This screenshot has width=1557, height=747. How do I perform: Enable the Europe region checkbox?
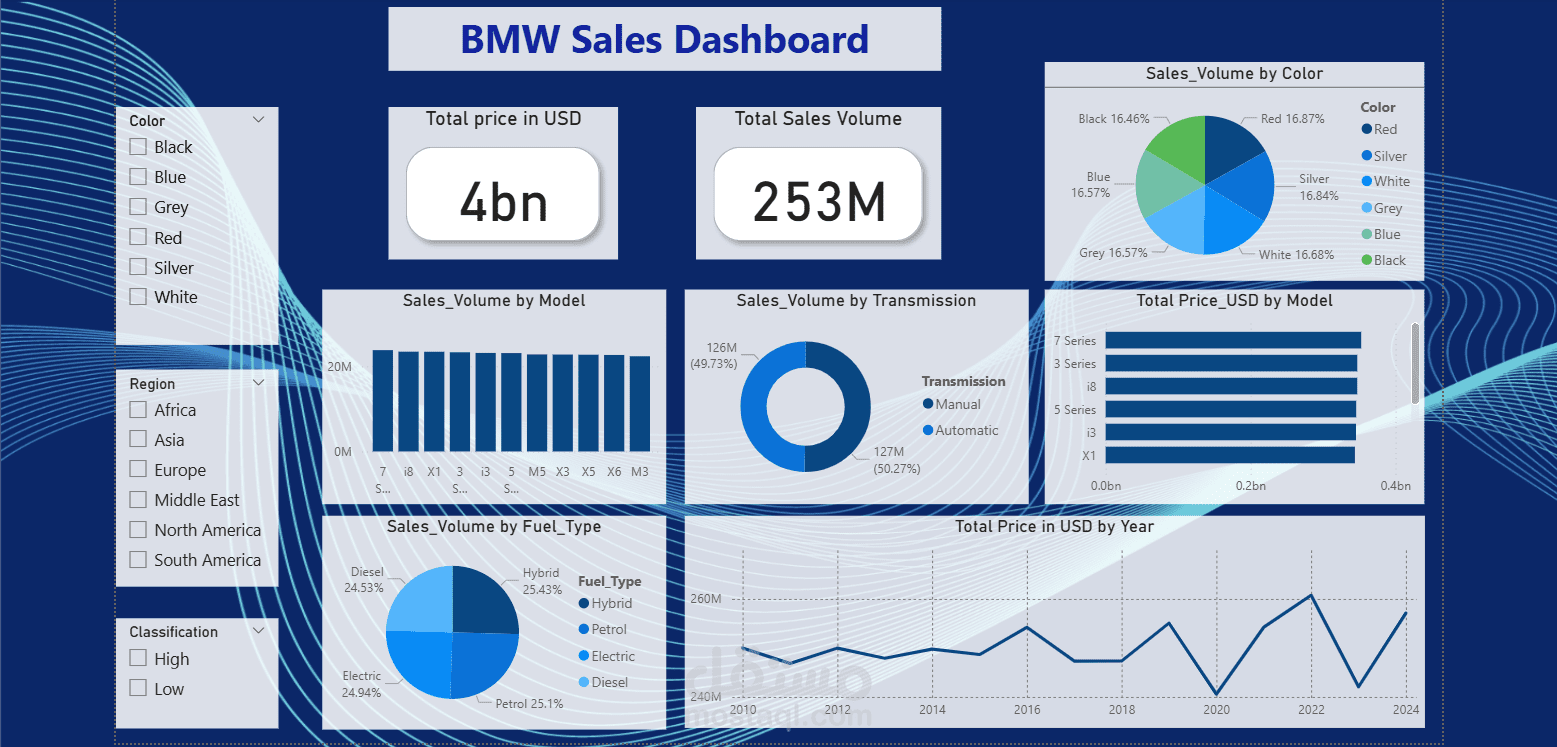pyautogui.click(x=138, y=470)
